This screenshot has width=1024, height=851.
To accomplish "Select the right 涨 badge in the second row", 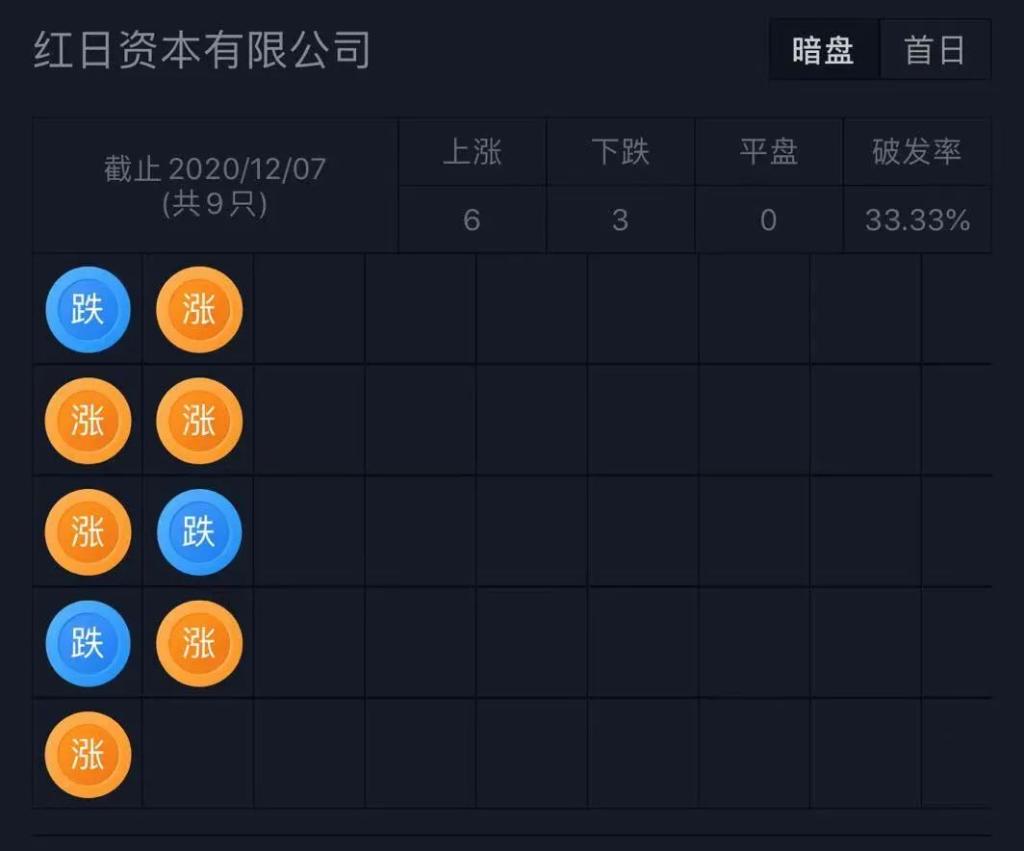I will (199, 421).
